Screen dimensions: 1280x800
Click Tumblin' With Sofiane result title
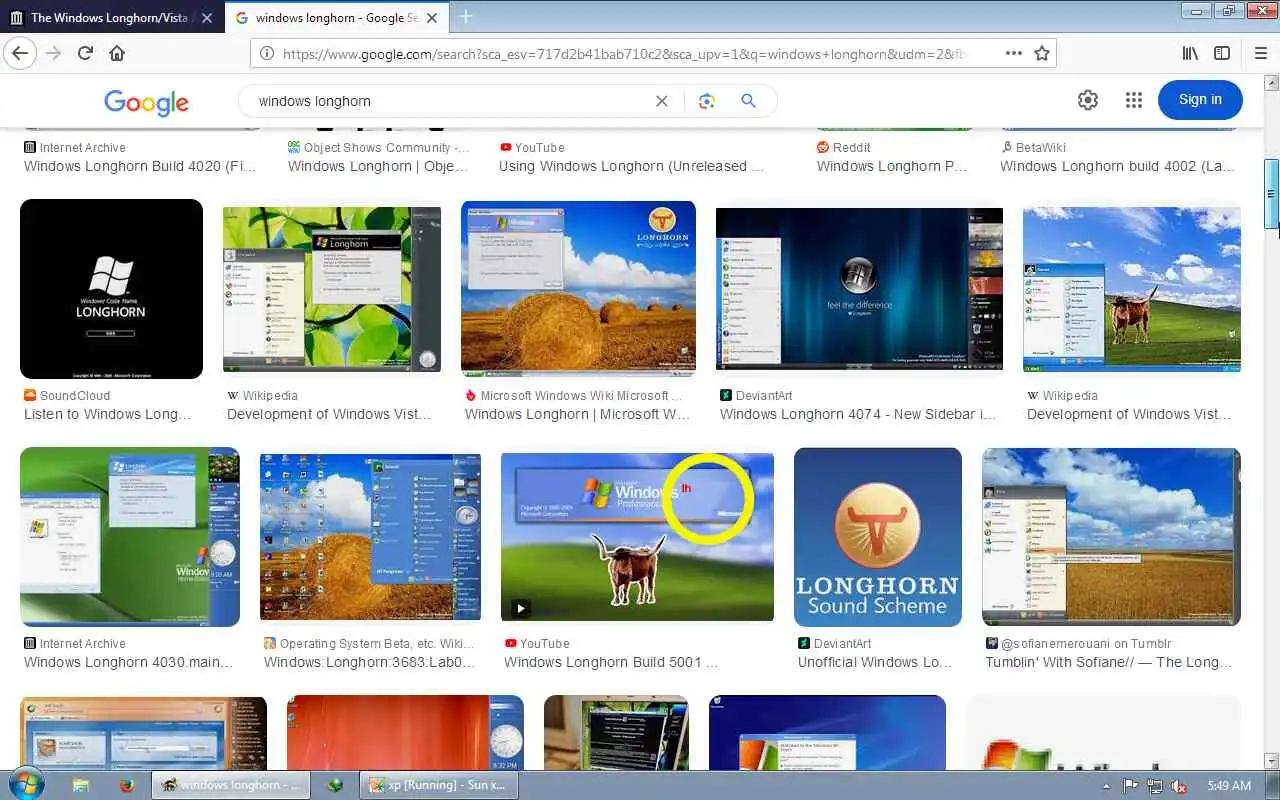tap(1109, 662)
